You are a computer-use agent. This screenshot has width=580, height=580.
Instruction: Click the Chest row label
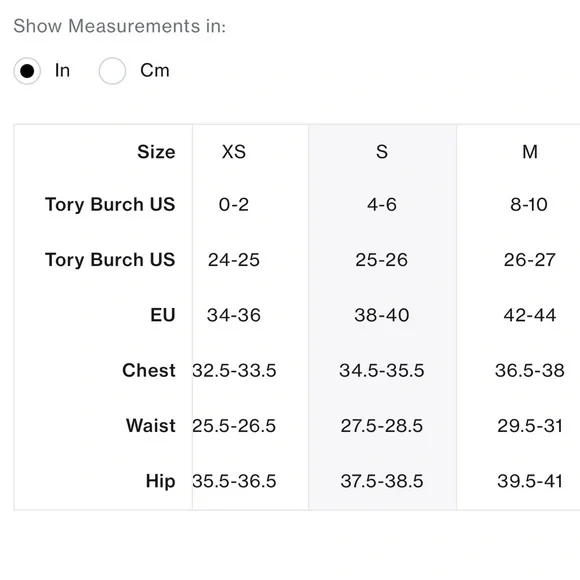tap(149, 370)
